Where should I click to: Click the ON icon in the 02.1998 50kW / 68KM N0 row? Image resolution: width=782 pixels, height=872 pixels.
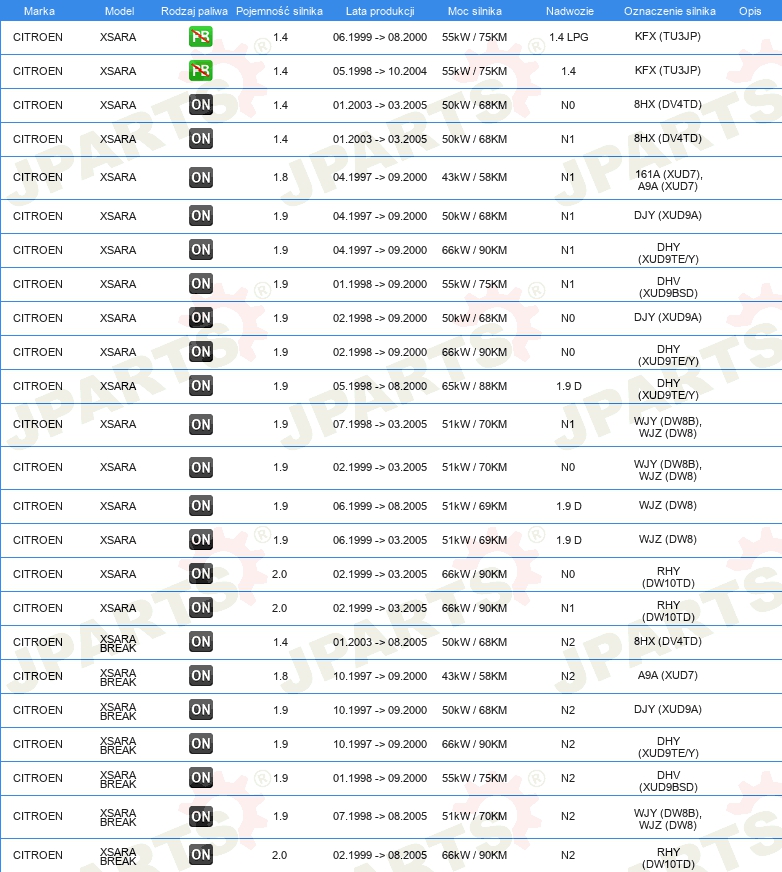(201, 318)
